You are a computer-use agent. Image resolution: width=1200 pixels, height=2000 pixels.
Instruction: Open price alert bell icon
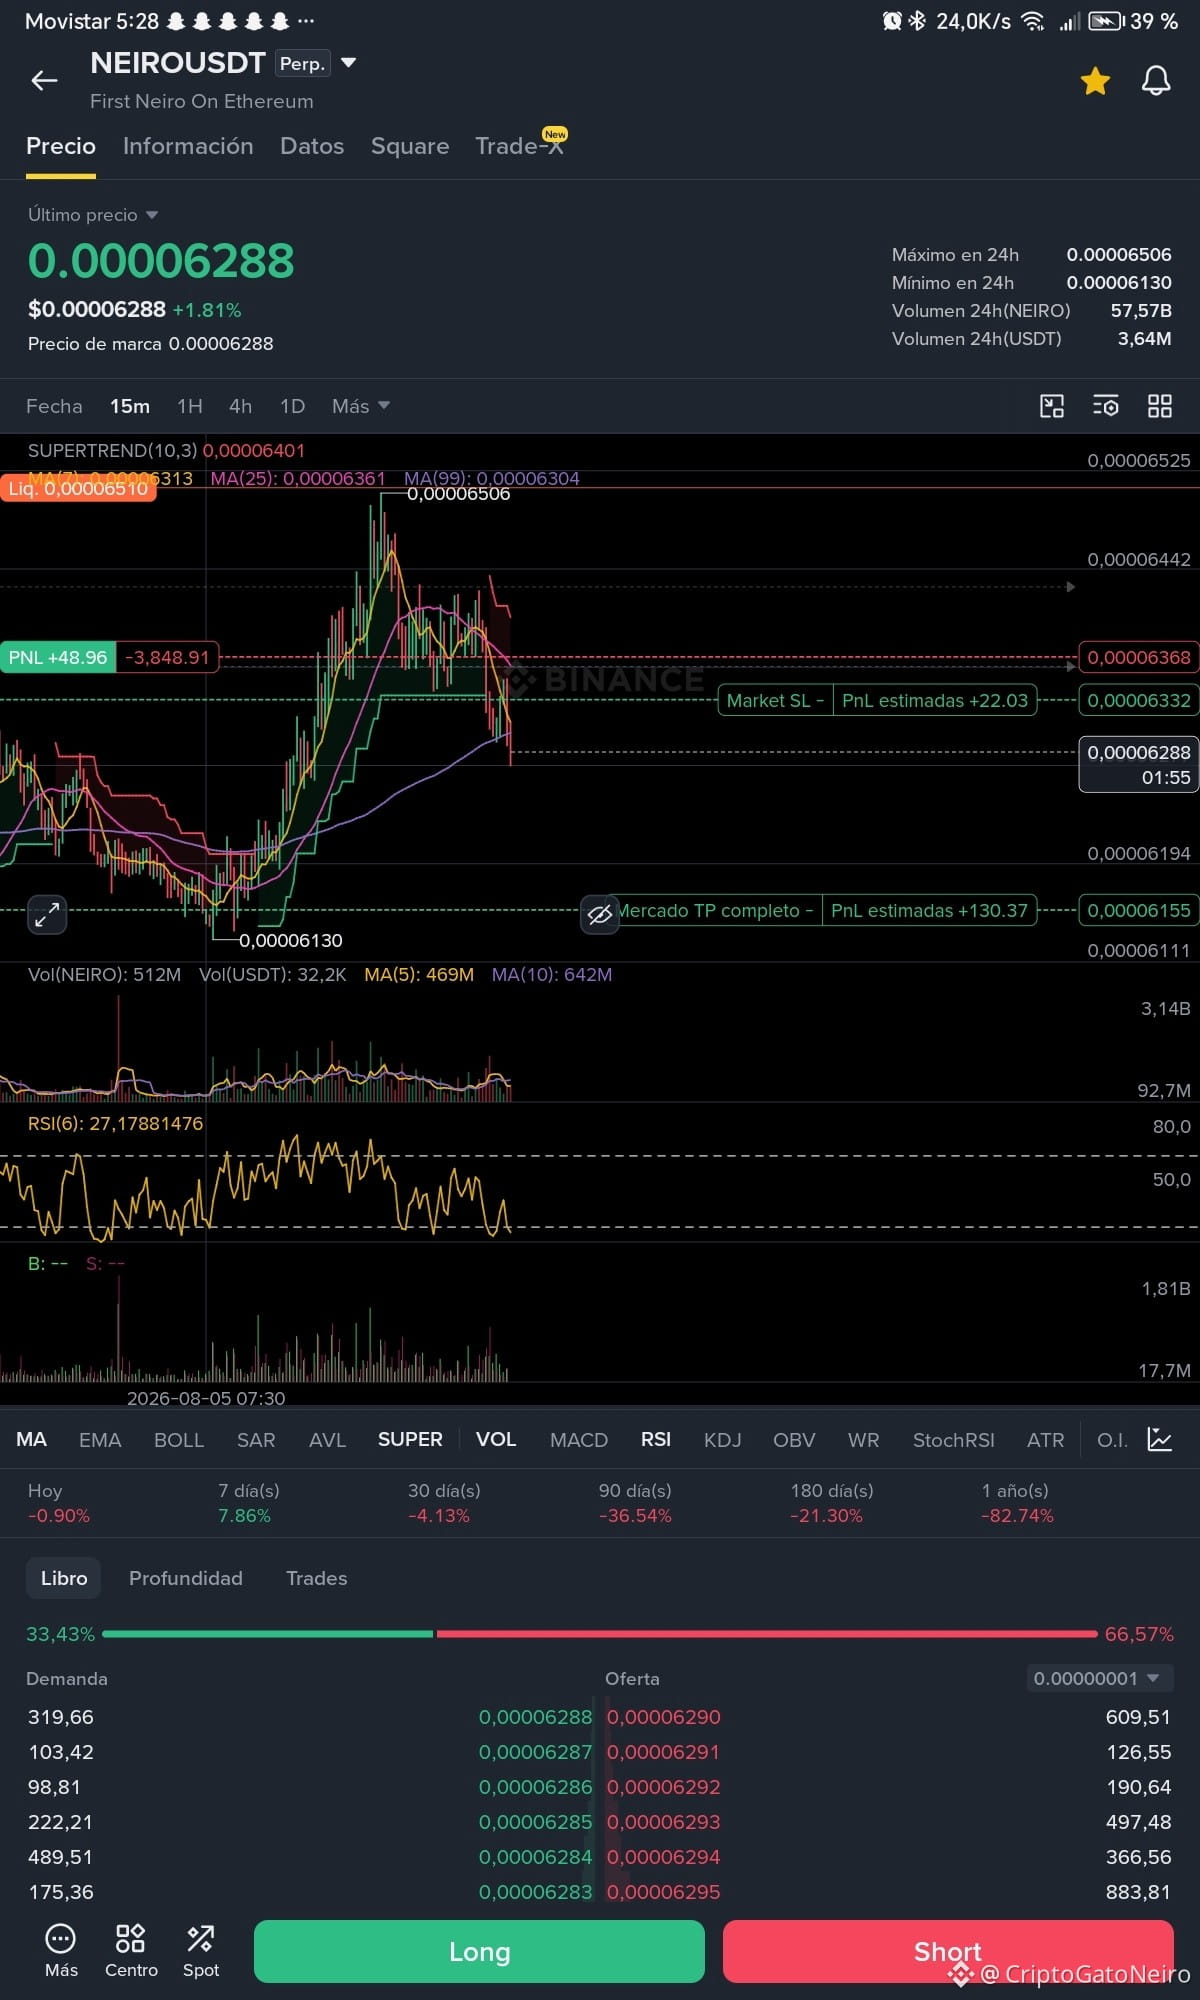click(x=1156, y=81)
